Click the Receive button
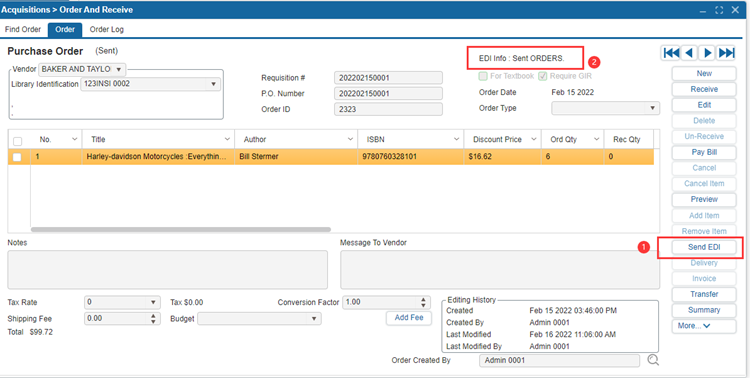This screenshot has height=378, width=750. pos(704,89)
